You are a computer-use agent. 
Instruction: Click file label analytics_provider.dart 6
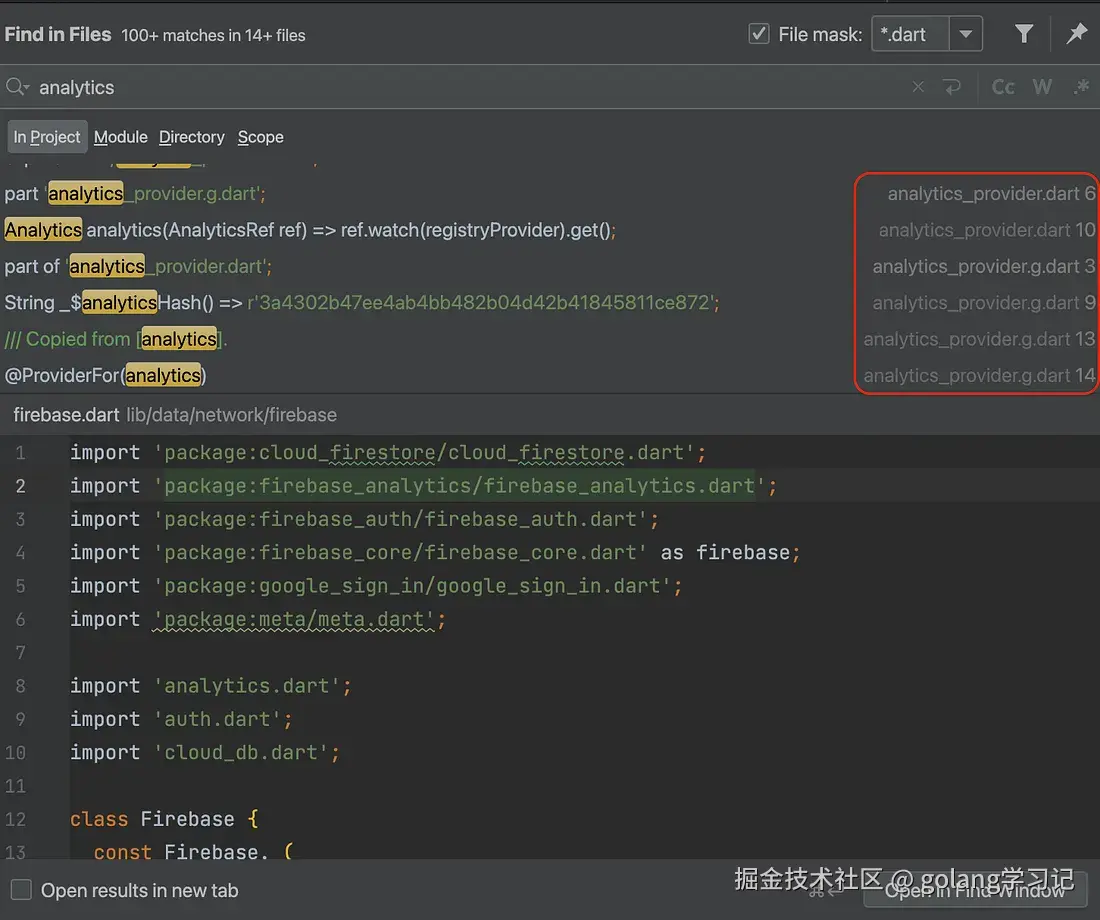[x=991, y=194]
